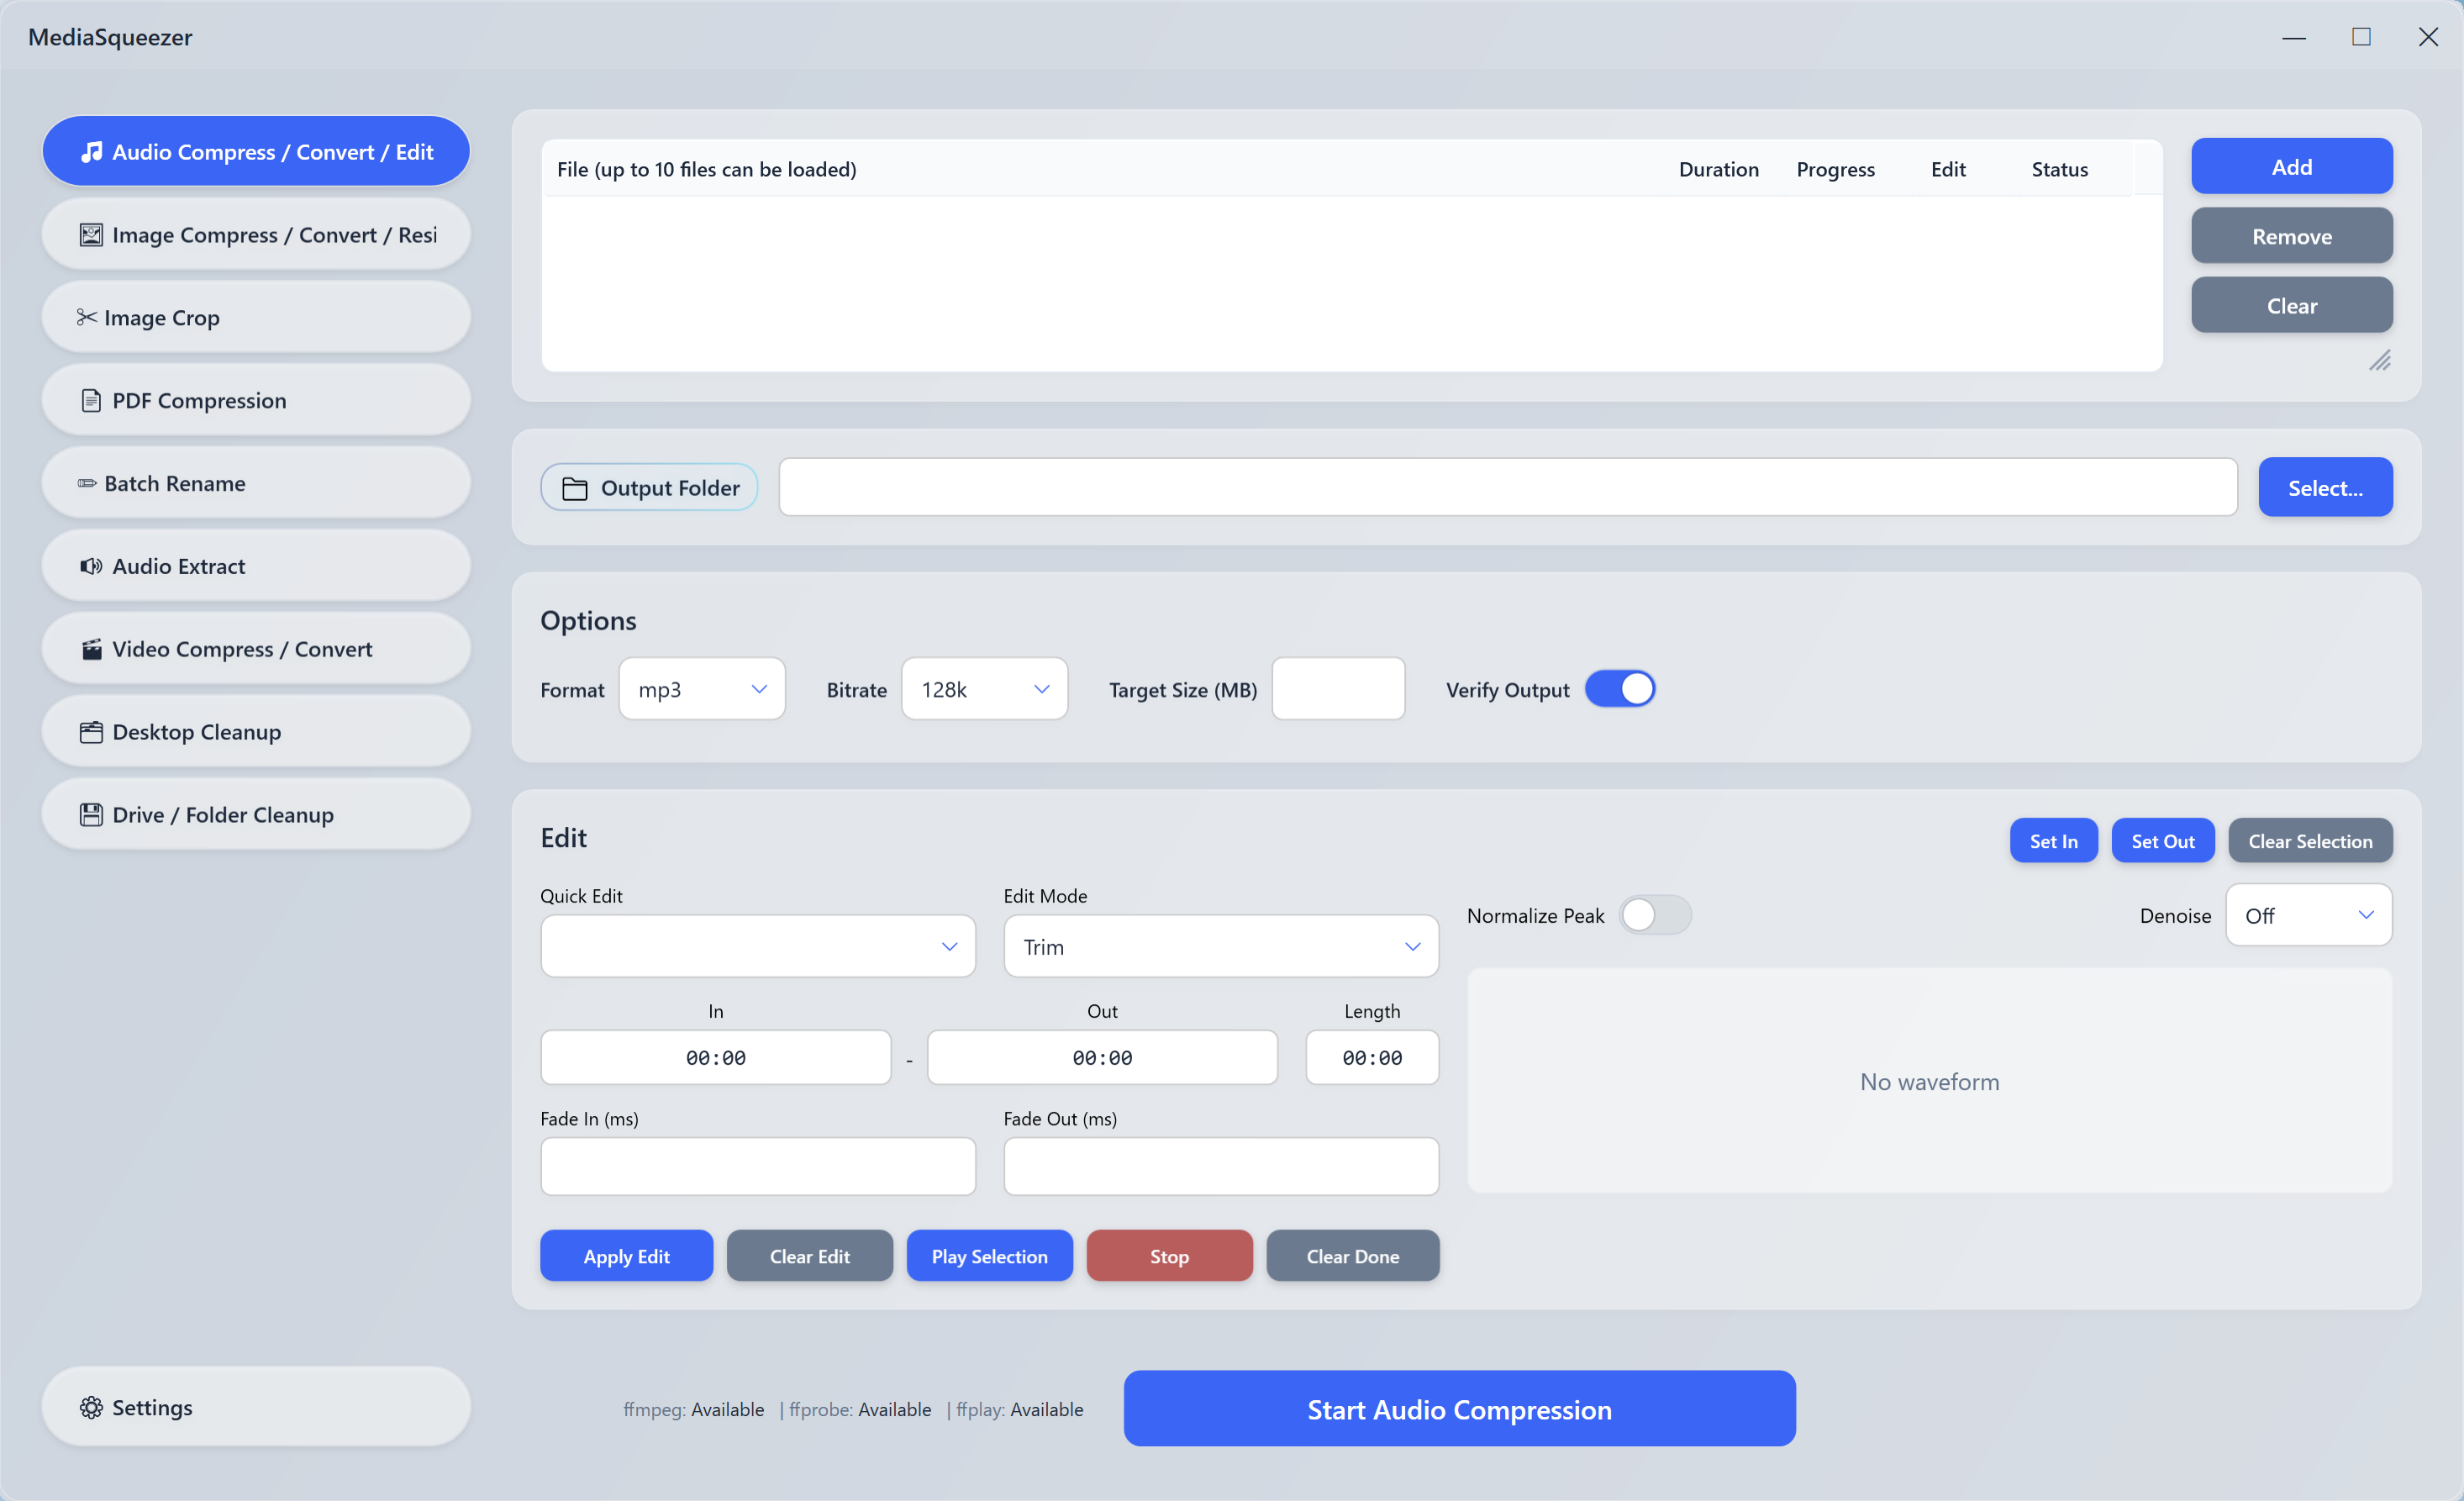
Task: Turn off the Verify Output switch
Action: click(x=1619, y=689)
